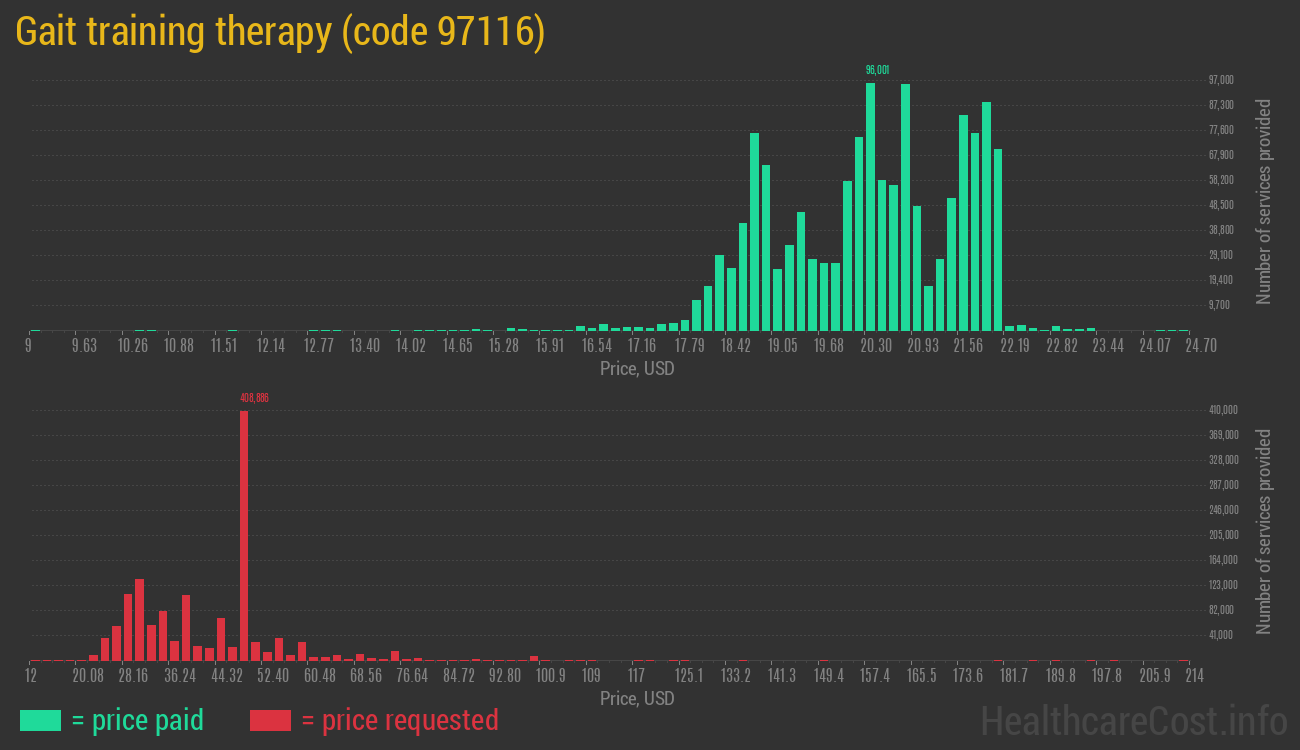The height and width of the screenshot is (750, 1300).
Task: Select the '= price requested' legend text
Action: tap(399, 720)
